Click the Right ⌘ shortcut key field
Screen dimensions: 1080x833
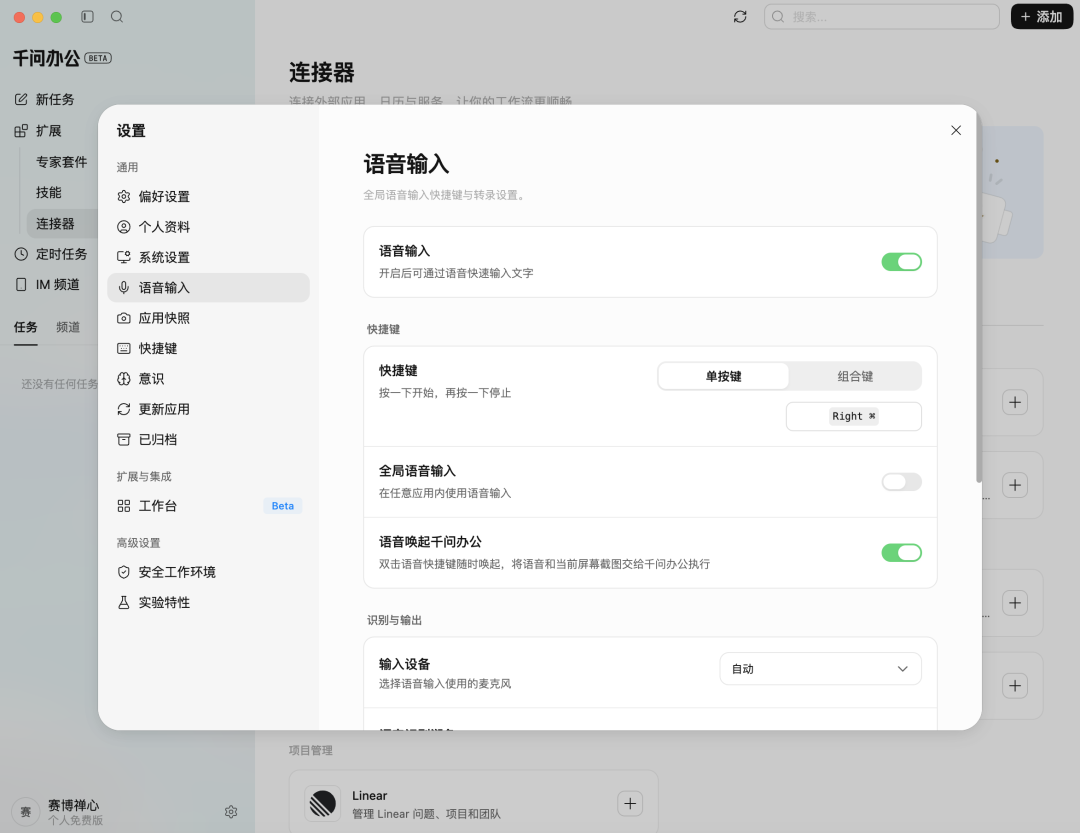click(x=853, y=416)
